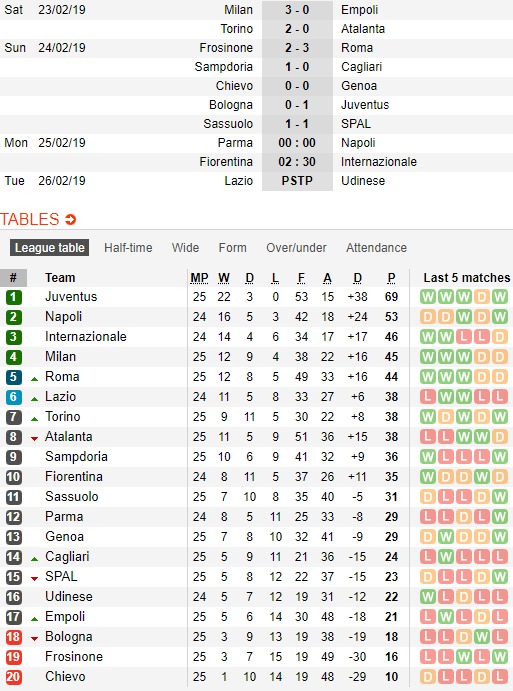Click the PSTP status for Lazio vs Udinese
This screenshot has height=691, width=513.
(297, 181)
